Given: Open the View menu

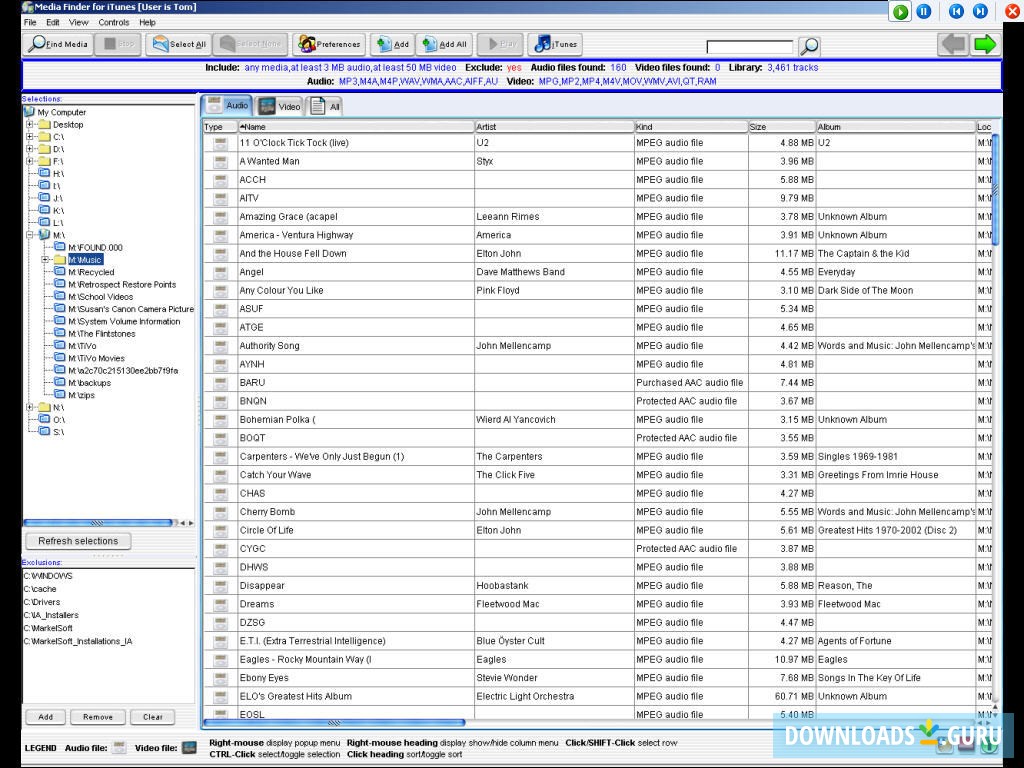Looking at the screenshot, I should pyautogui.click(x=78, y=22).
